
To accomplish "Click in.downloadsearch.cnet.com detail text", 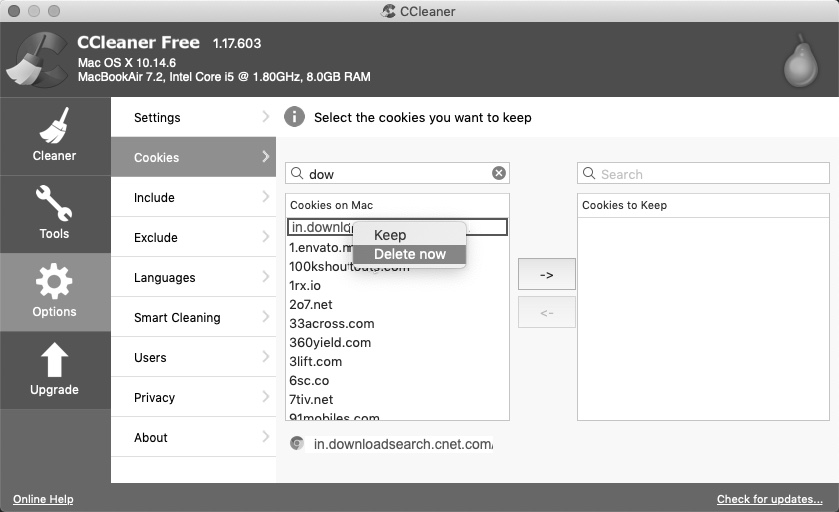I will tap(403, 444).
